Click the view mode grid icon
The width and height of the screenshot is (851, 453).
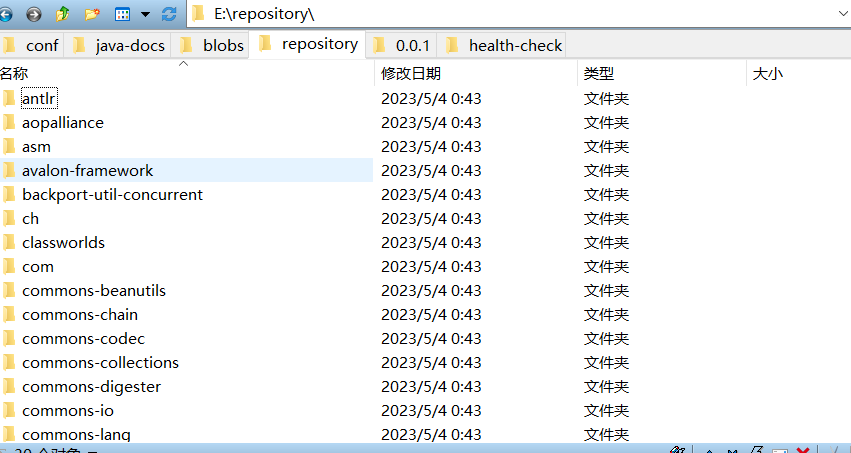pos(123,14)
